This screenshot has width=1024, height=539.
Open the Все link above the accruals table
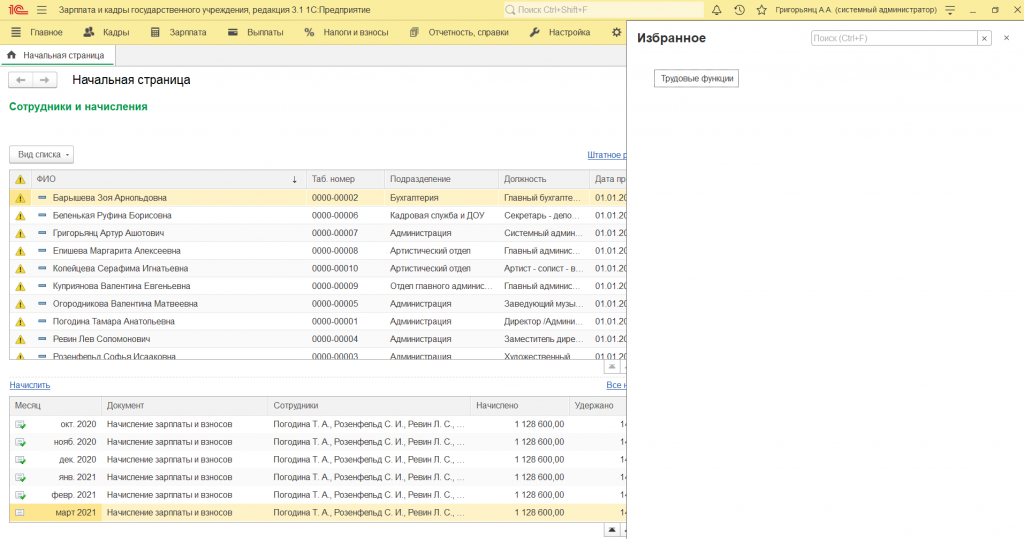615,385
